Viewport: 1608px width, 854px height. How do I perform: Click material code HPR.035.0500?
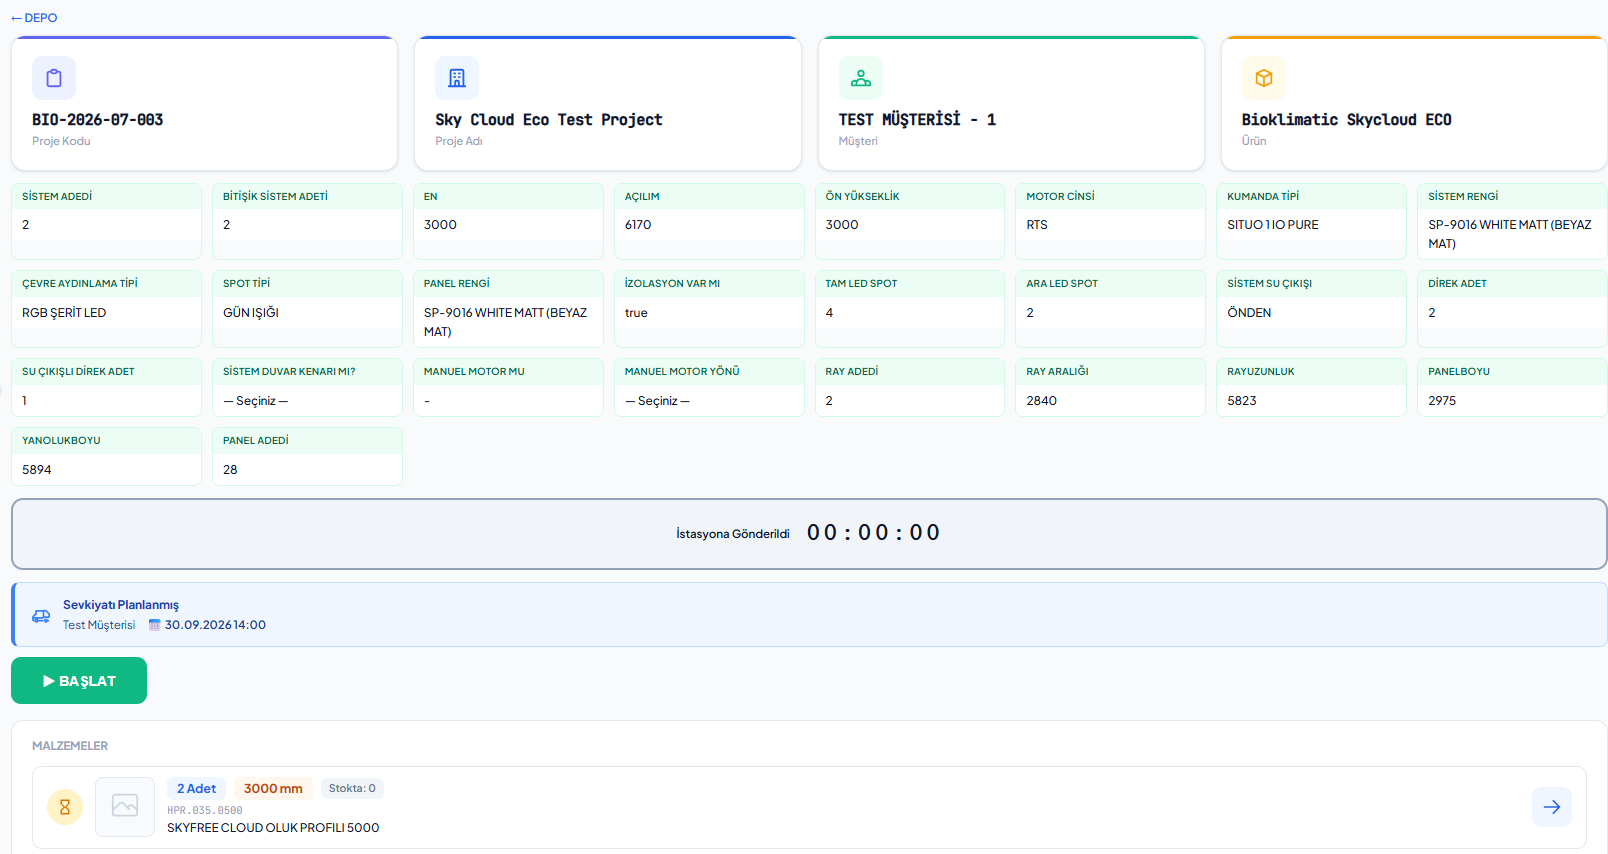pos(205,811)
